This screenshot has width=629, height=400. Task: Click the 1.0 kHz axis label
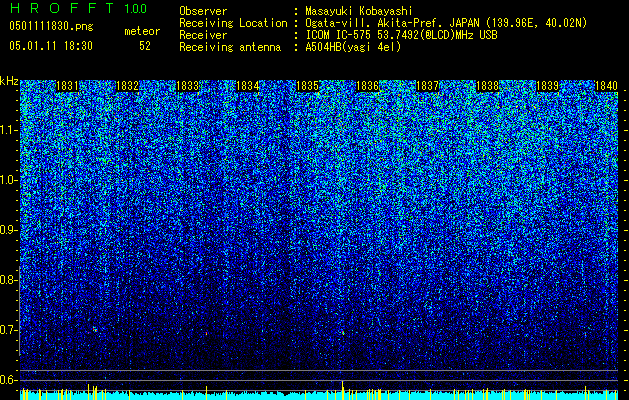tap(9, 180)
